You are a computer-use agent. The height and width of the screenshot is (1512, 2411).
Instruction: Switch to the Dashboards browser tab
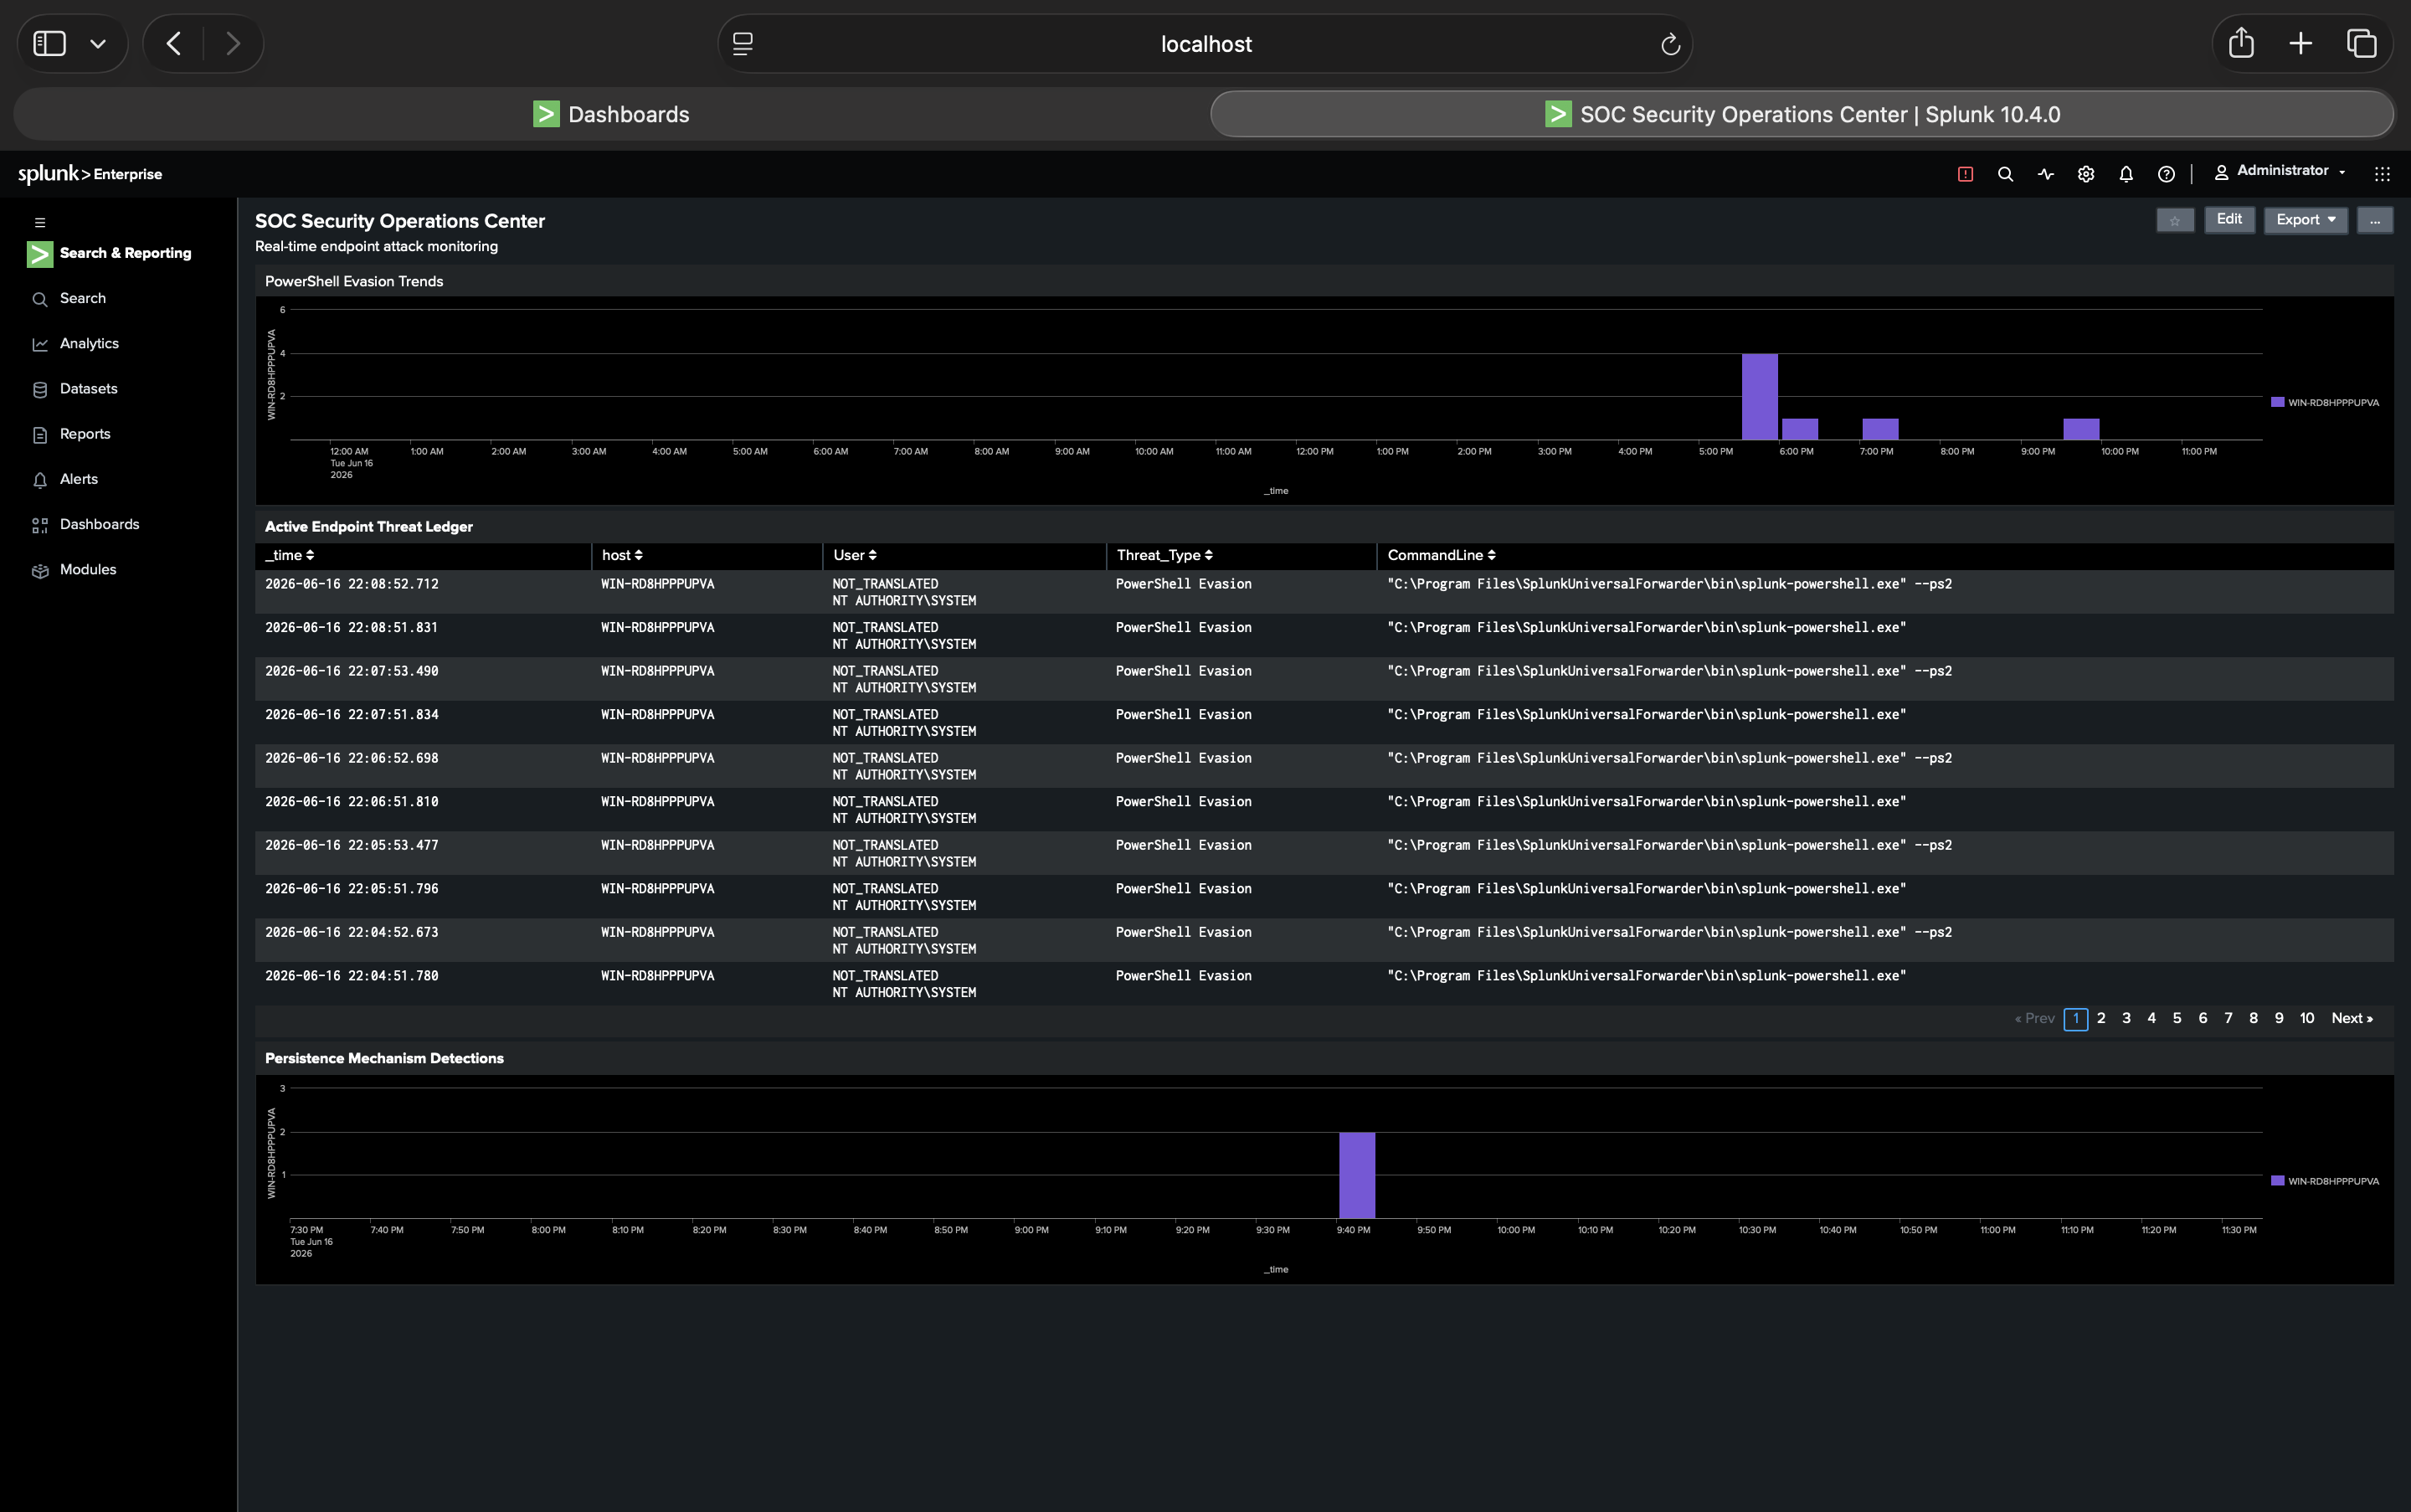tap(611, 114)
